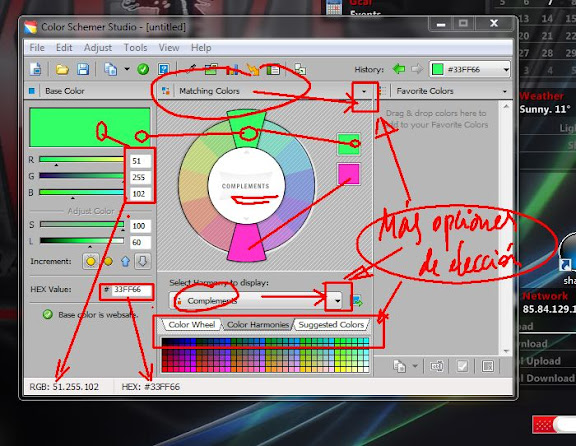Click the S saturation slider

point(82,224)
